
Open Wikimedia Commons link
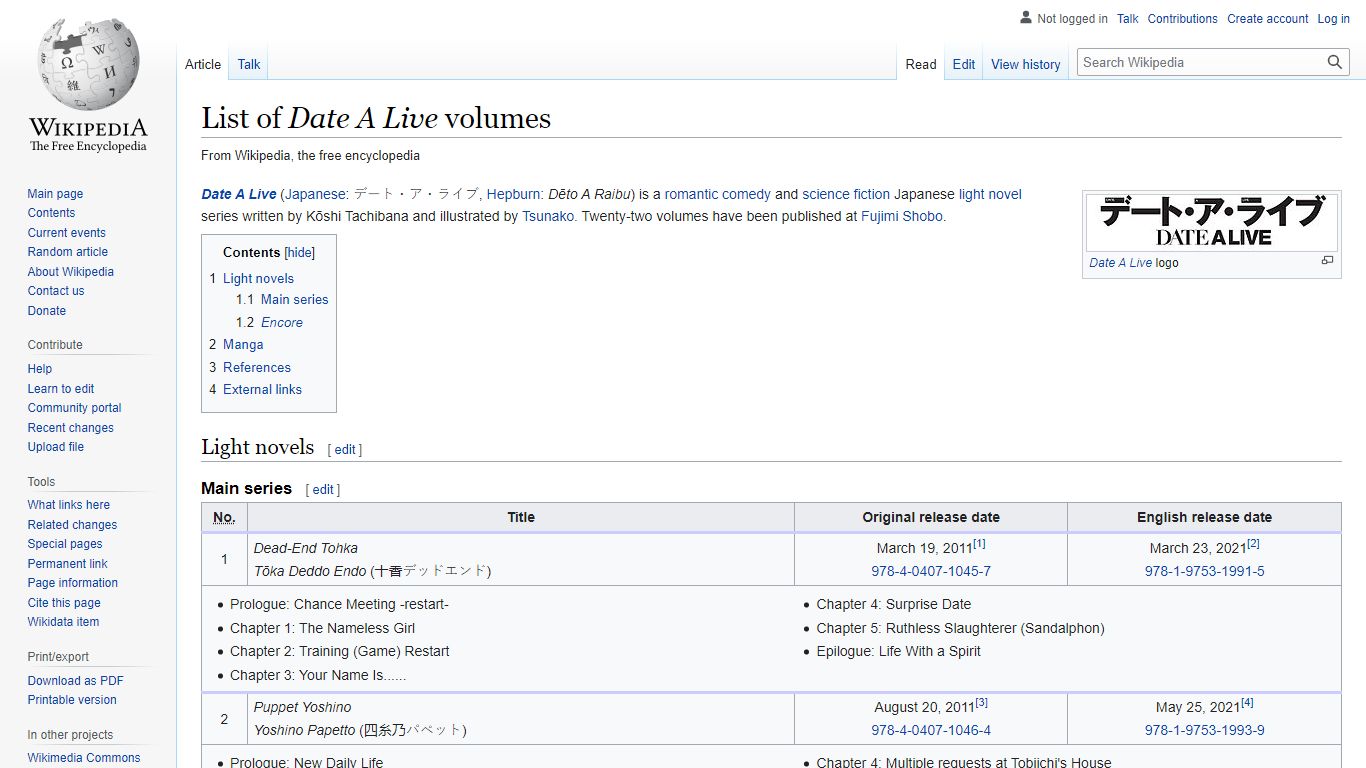(x=84, y=758)
